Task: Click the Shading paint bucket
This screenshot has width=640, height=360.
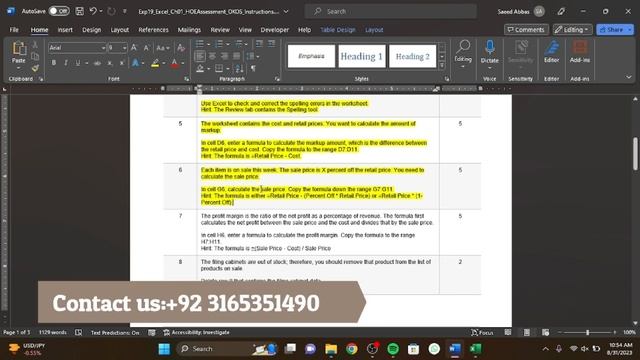Action: point(200,68)
